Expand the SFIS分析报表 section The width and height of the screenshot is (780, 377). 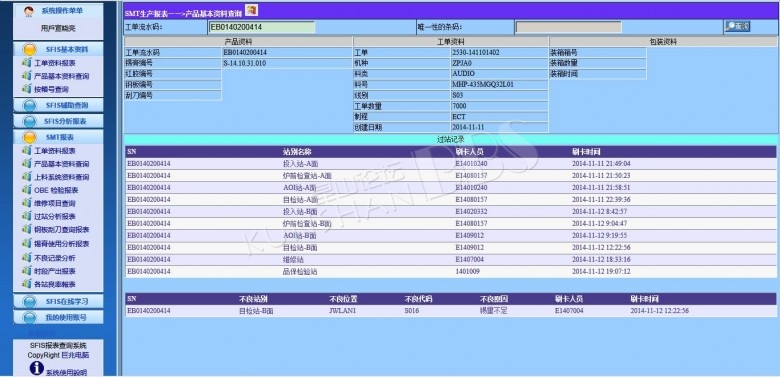point(58,121)
